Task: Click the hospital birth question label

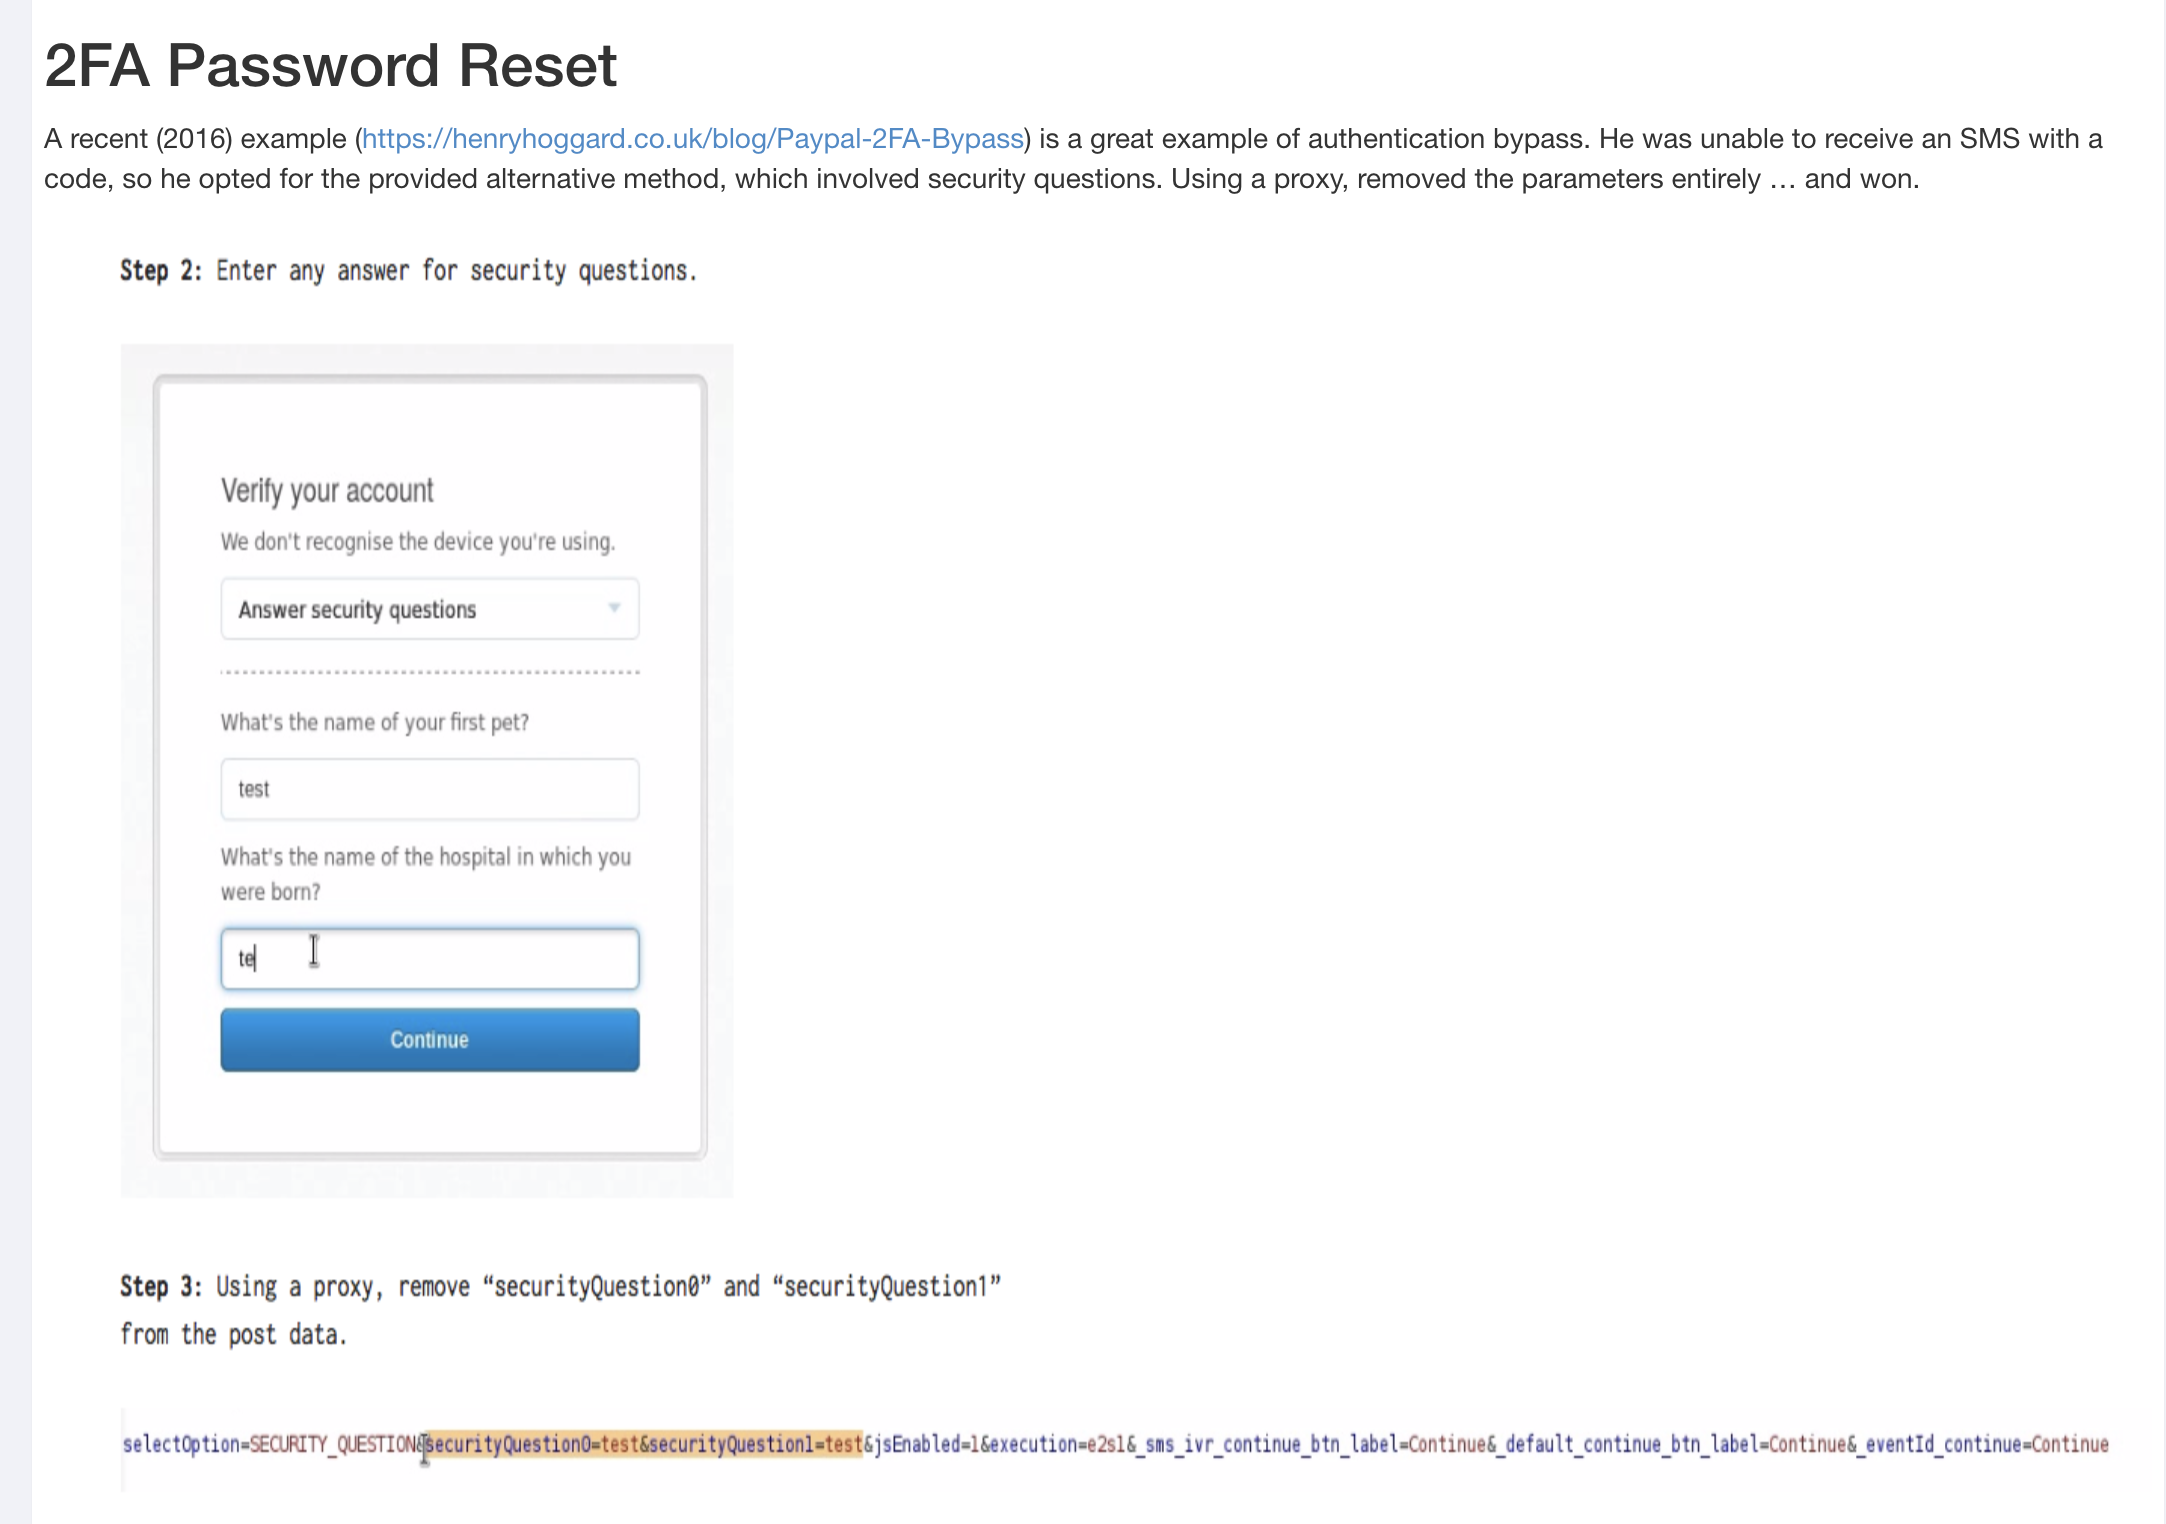Action: pyautogui.click(x=425, y=858)
